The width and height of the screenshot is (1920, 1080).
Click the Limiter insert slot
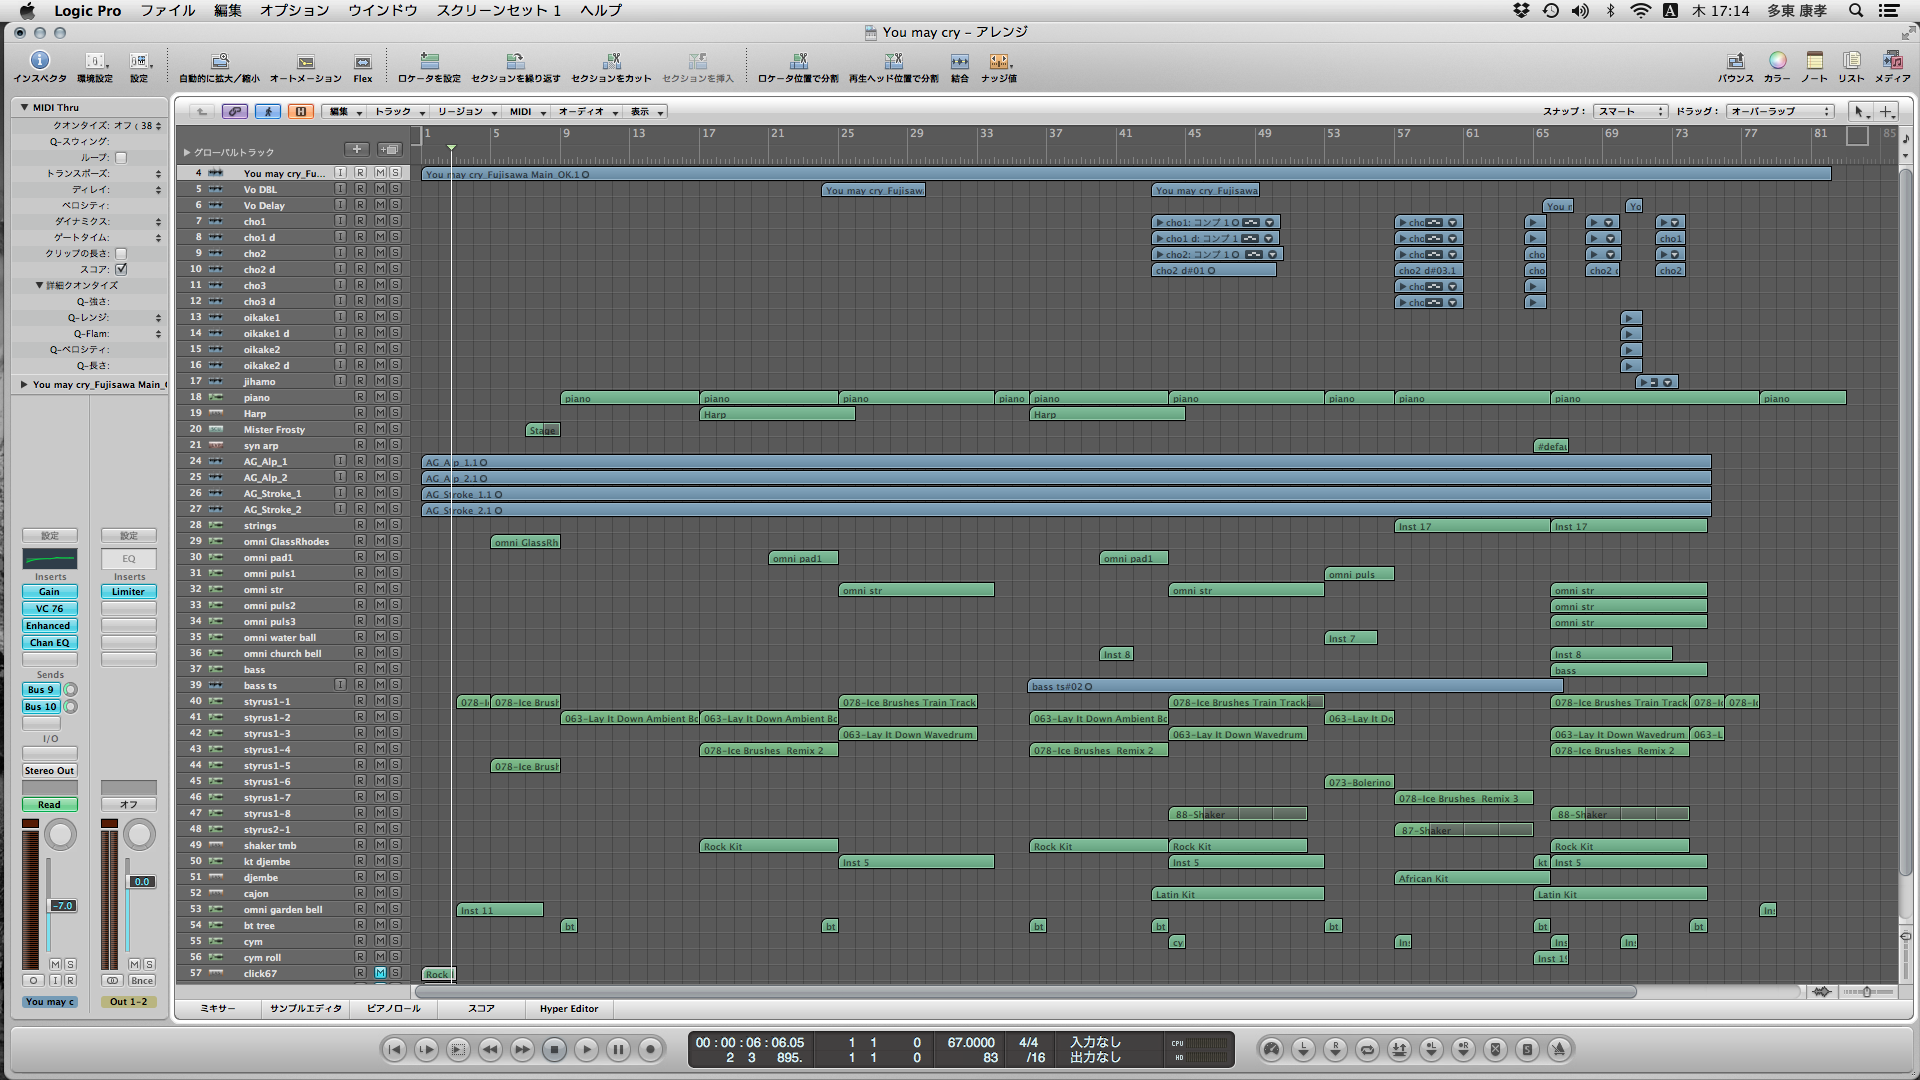pyautogui.click(x=128, y=591)
